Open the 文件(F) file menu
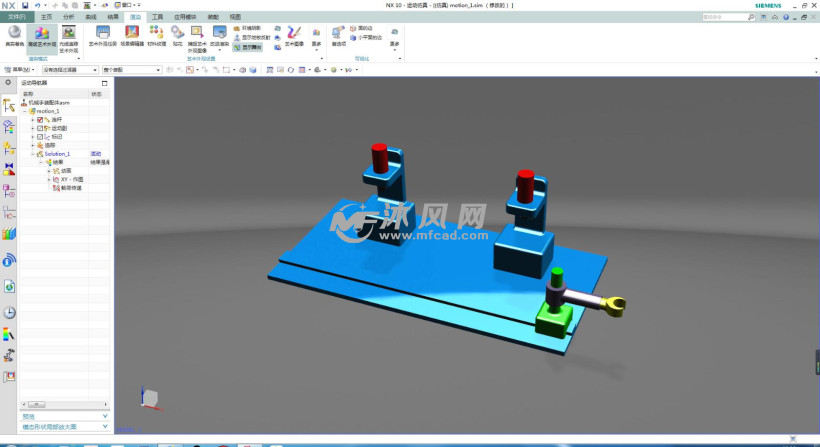Viewport: 820px width, 447px height. coord(17,17)
